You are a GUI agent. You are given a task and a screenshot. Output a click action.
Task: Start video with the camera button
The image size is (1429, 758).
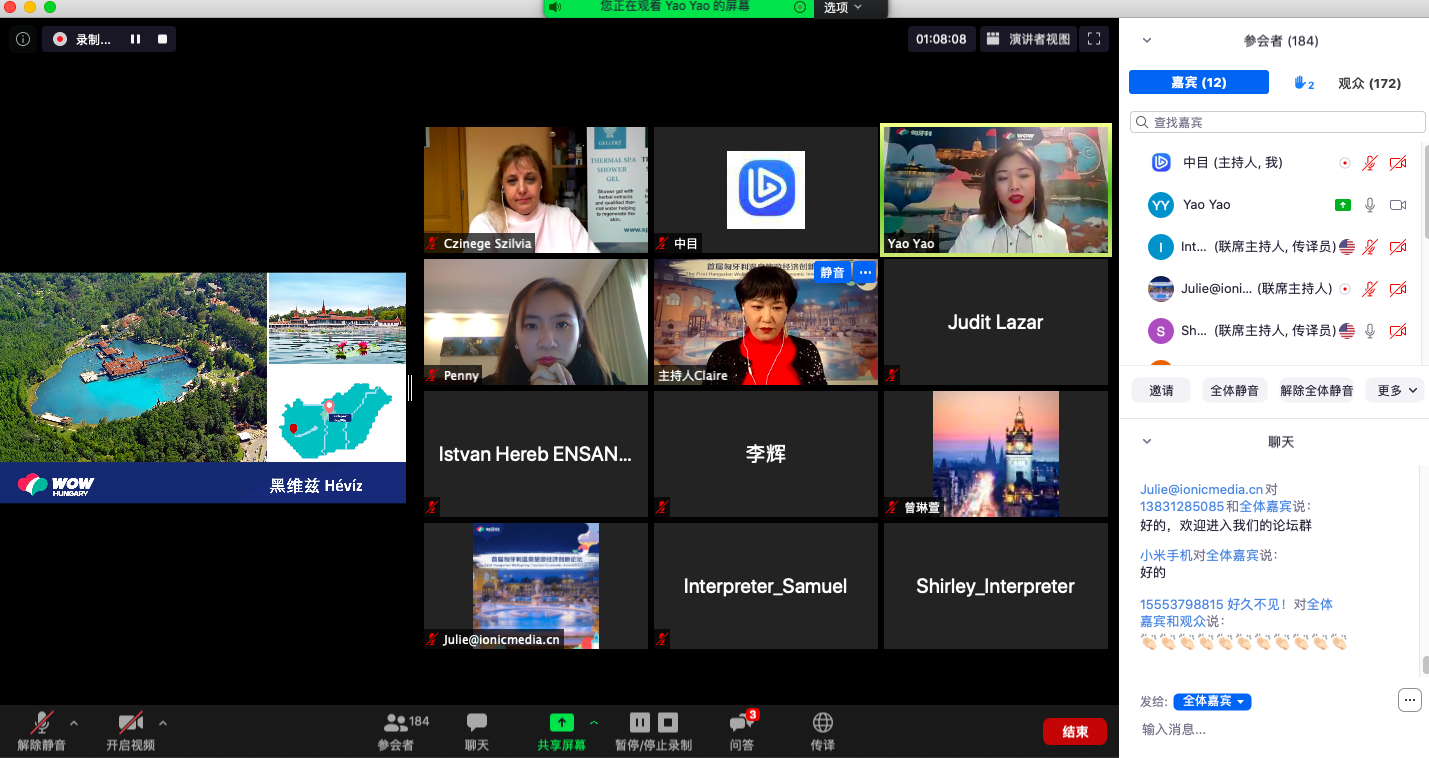tap(130, 731)
